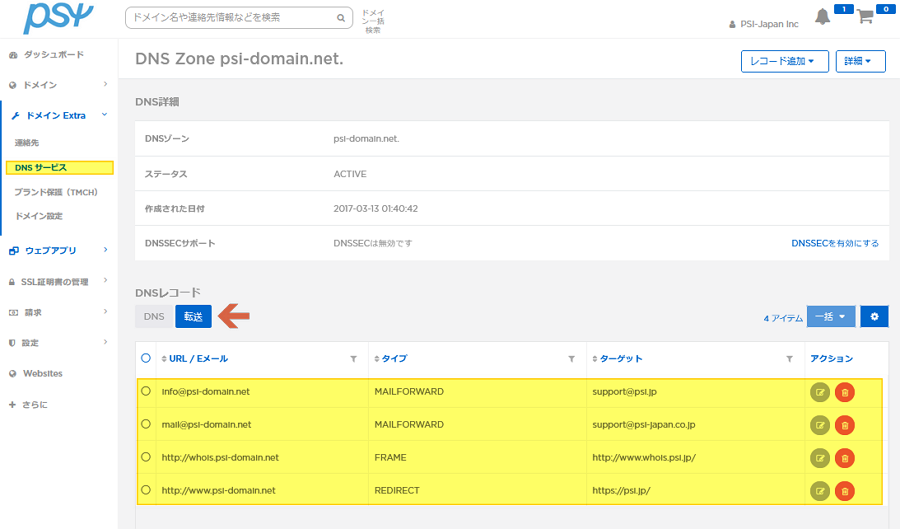The width and height of the screenshot is (900, 529).
Task: Open the notifications bell icon
Action: click(x=823, y=17)
